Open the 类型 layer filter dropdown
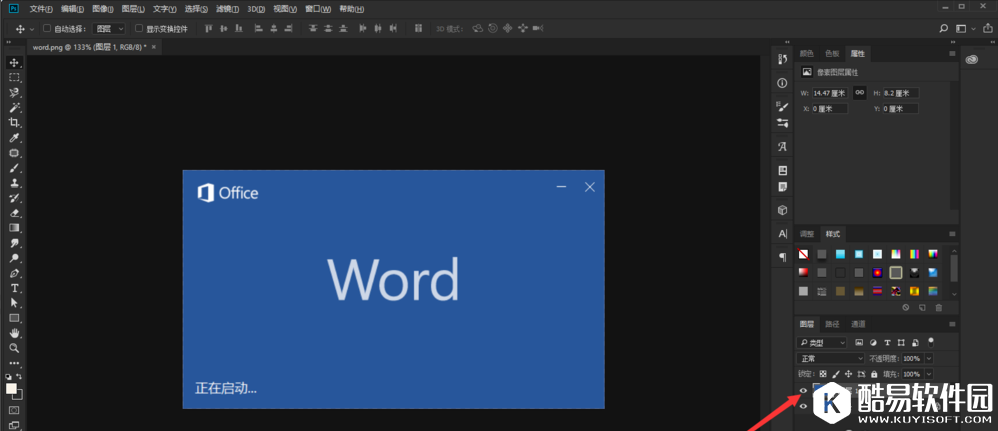This screenshot has width=998, height=431. coord(822,342)
